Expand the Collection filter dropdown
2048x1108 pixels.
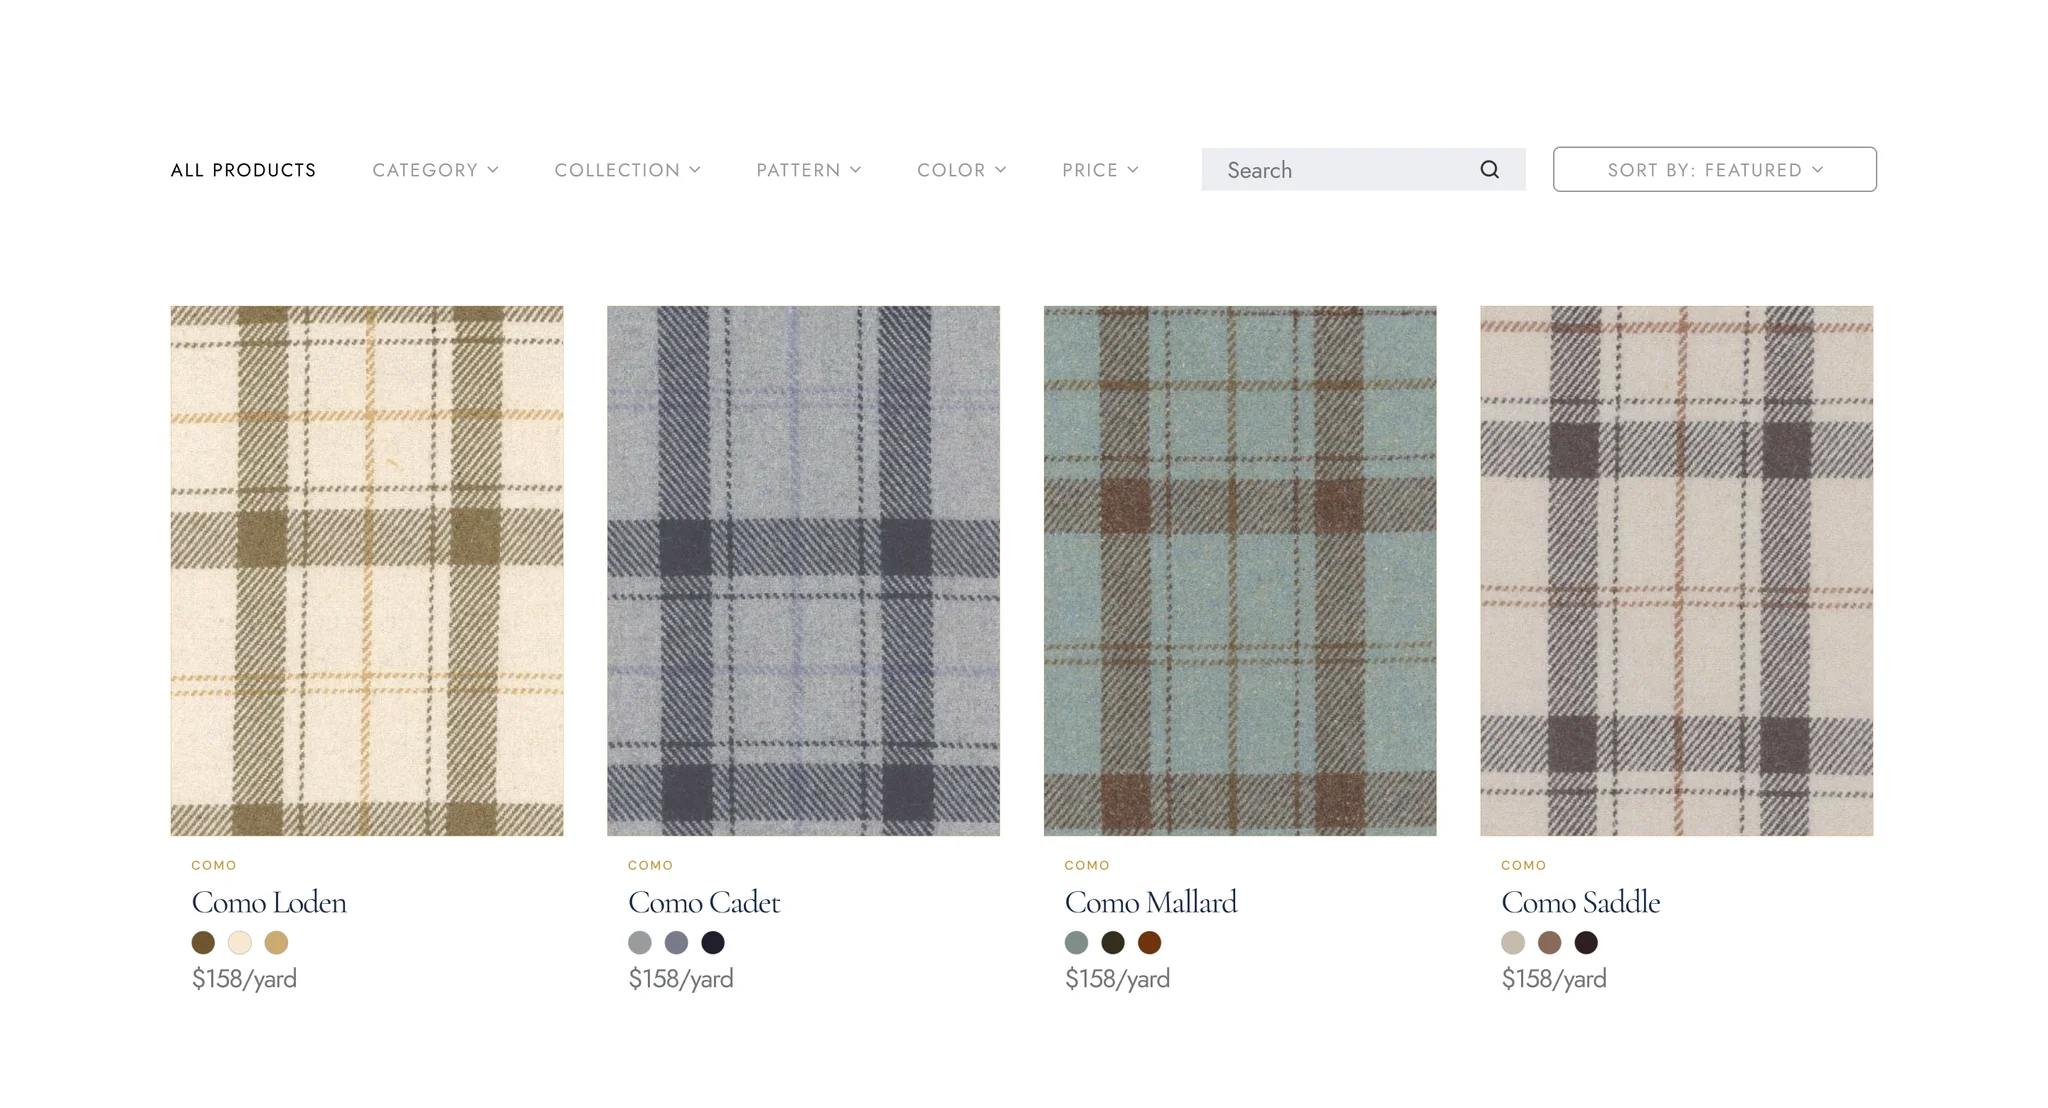click(627, 170)
